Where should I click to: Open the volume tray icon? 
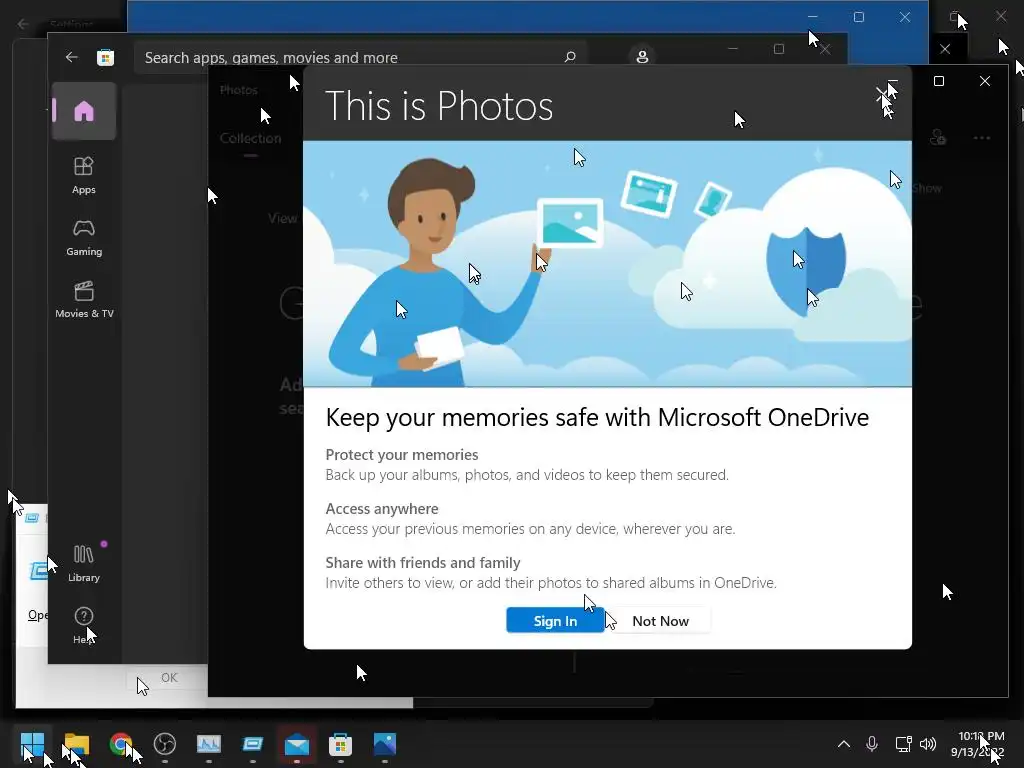(x=927, y=744)
